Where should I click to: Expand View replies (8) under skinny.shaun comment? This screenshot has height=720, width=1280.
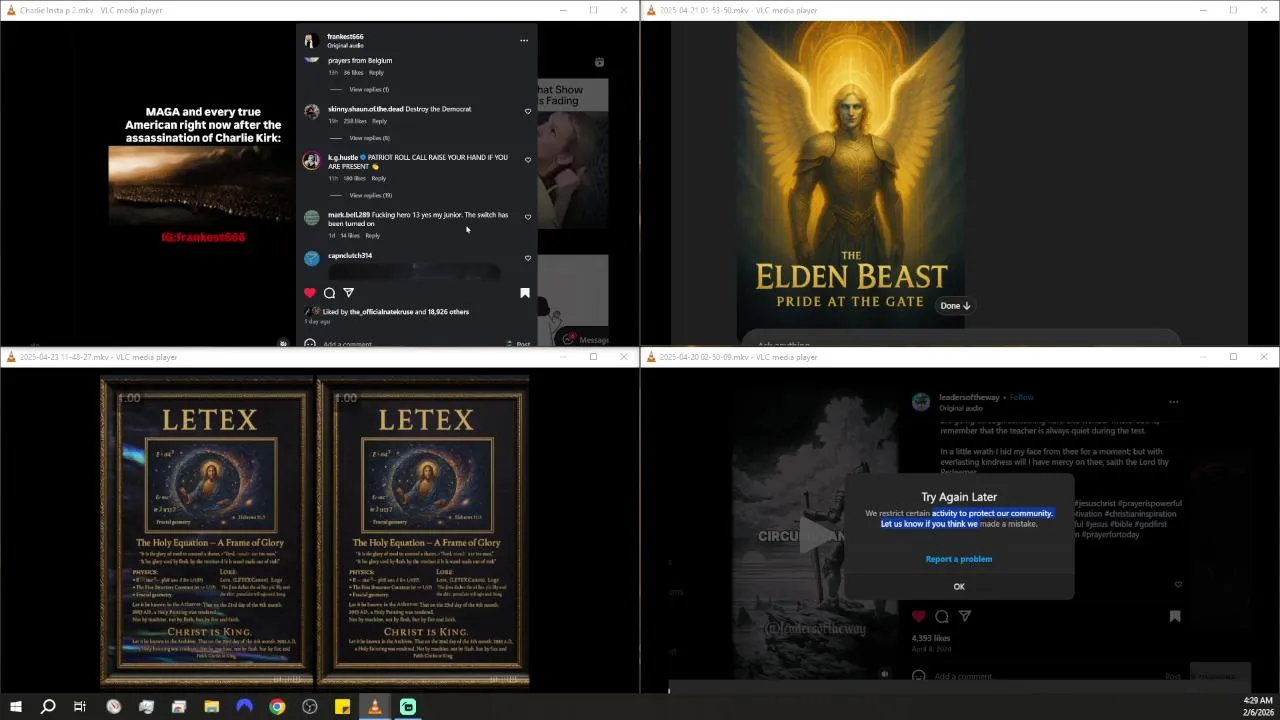coord(369,138)
